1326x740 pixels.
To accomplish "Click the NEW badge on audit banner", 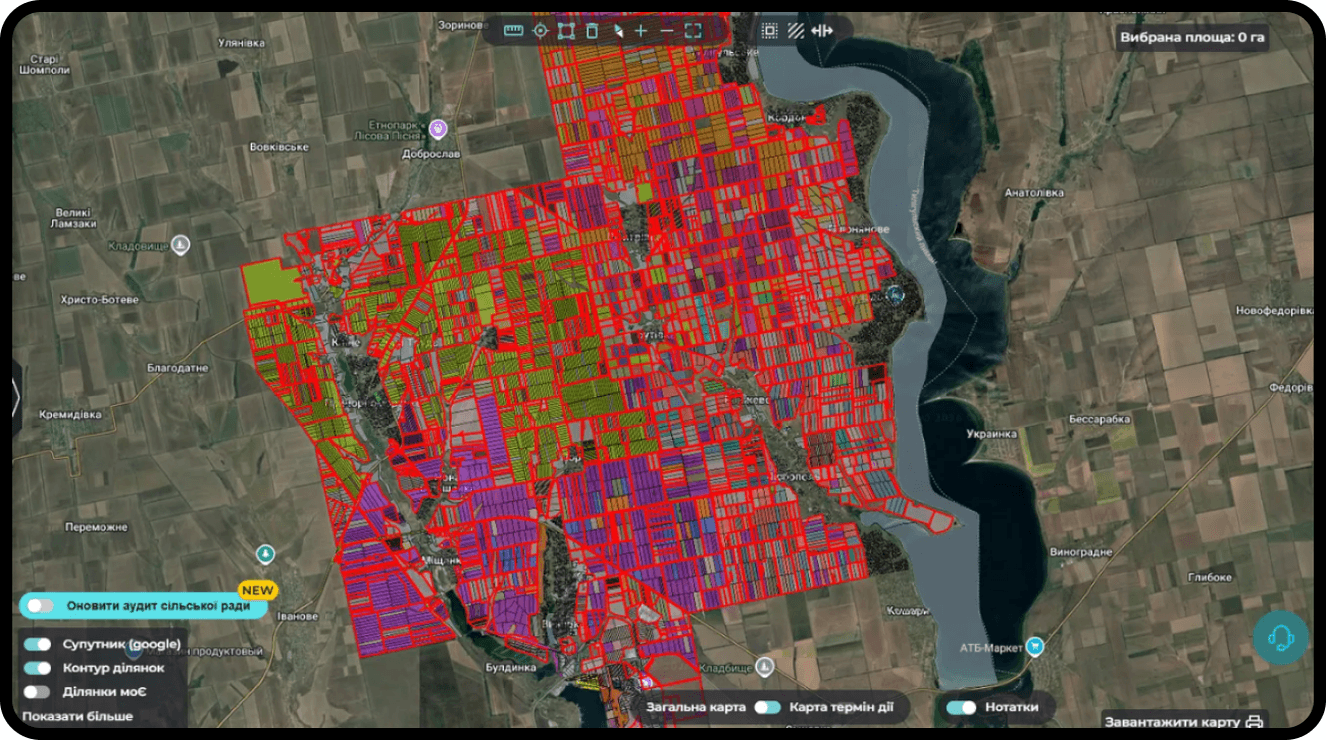I will coord(257,590).
